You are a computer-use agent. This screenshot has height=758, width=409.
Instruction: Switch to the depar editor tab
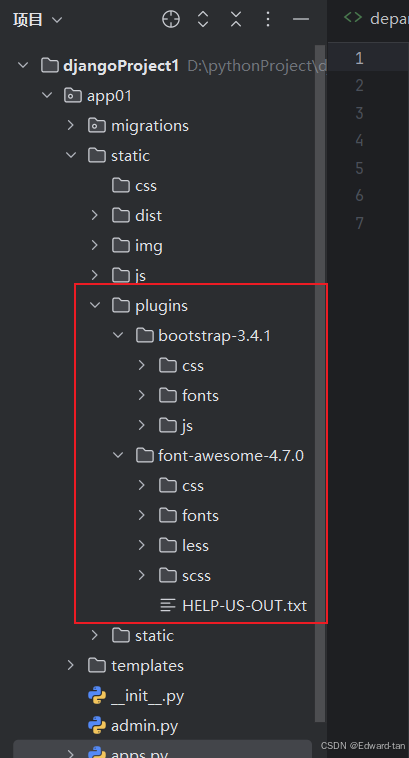376,18
